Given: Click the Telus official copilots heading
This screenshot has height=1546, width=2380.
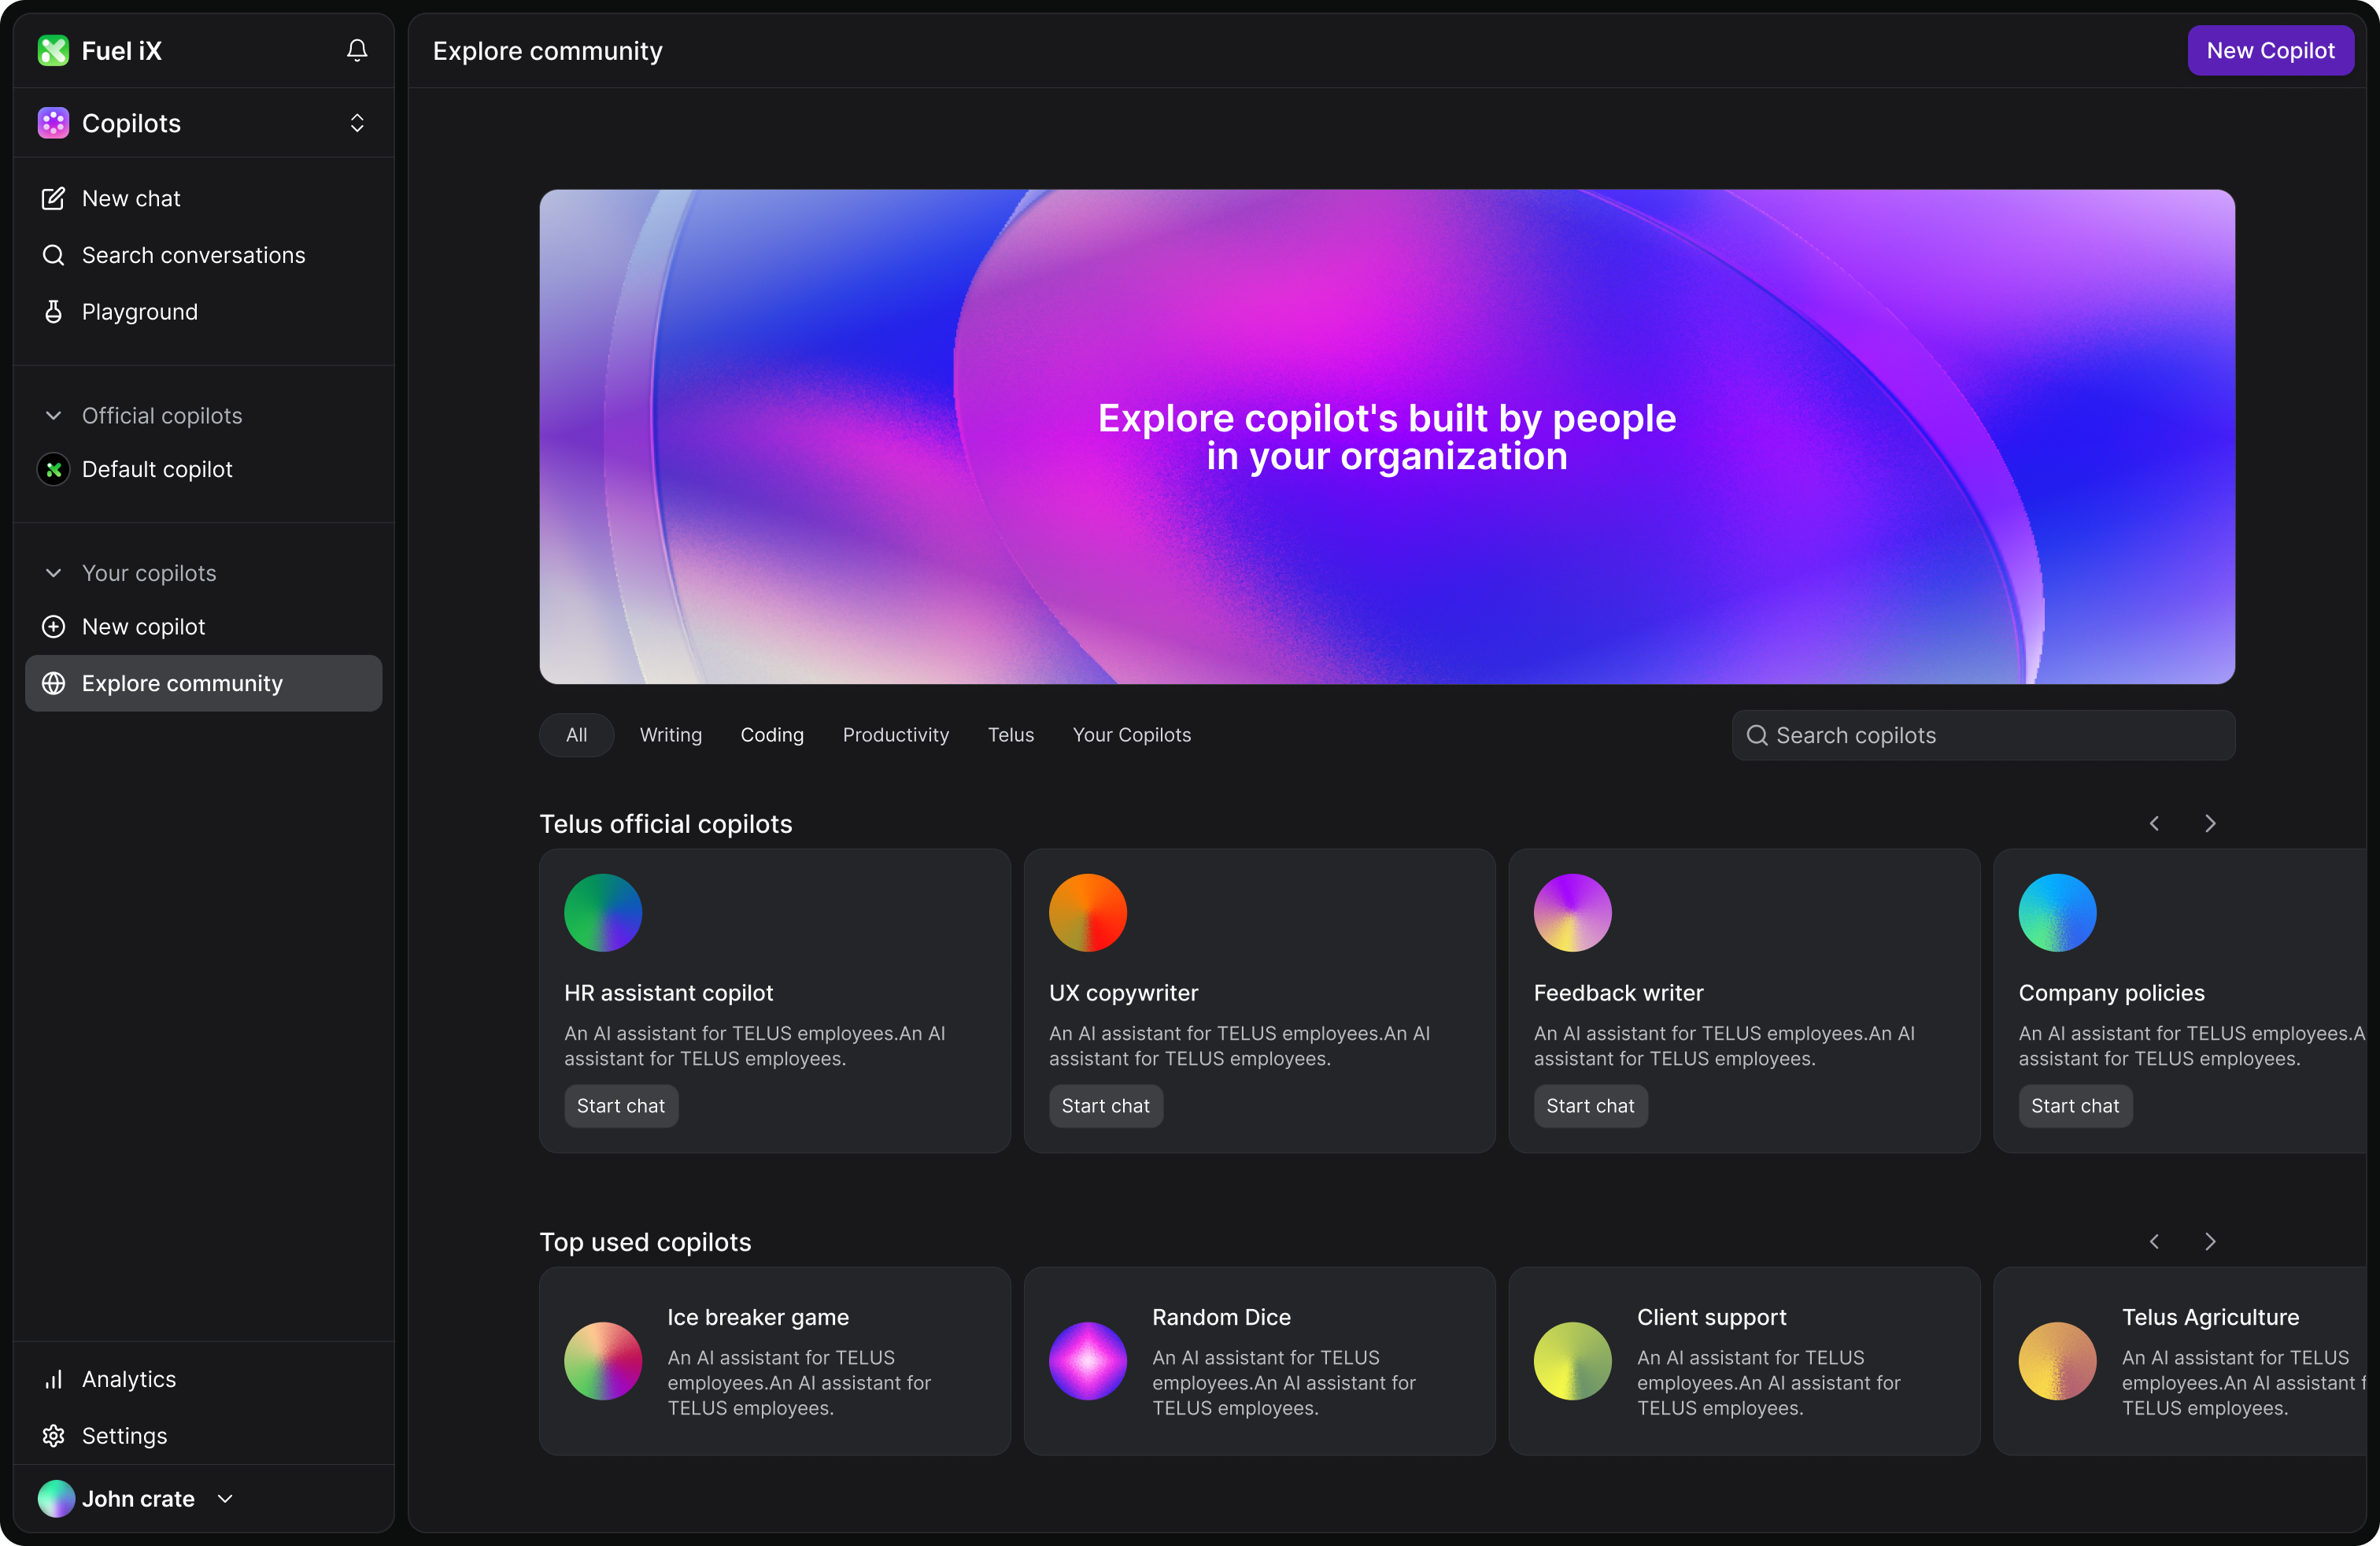Looking at the screenshot, I should 666,824.
